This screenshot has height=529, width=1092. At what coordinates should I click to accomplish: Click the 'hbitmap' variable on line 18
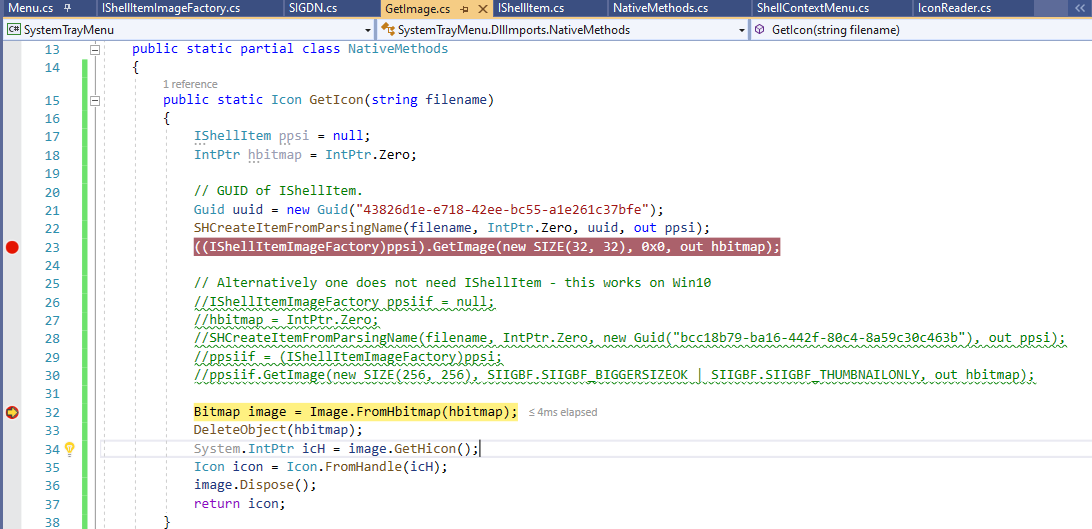(x=275, y=155)
